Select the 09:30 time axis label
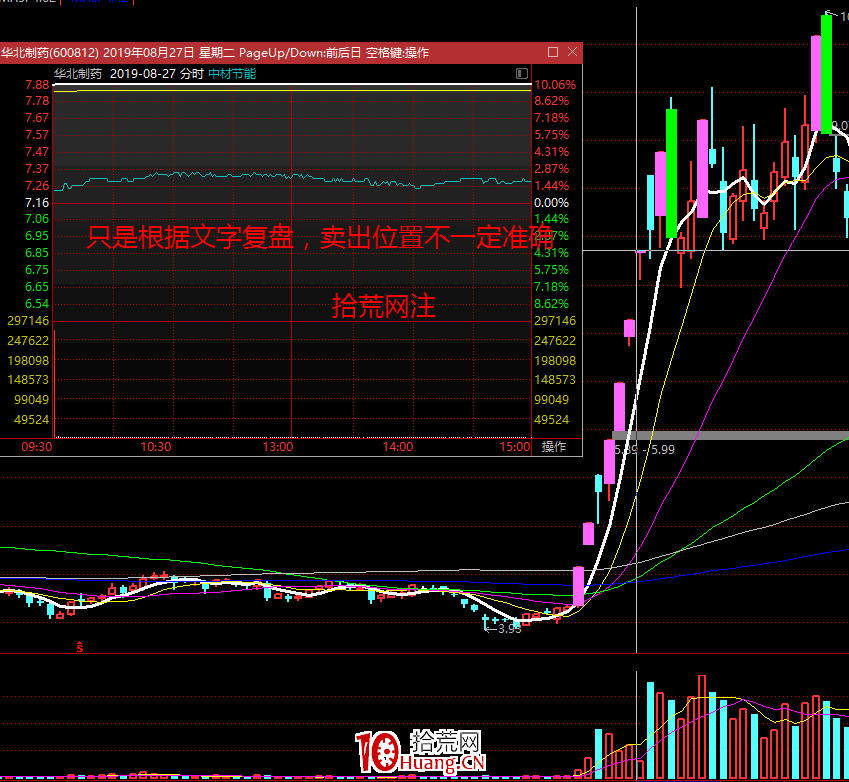Image resolution: width=849 pixels, height=782 pixels. (x=37, y=447)
